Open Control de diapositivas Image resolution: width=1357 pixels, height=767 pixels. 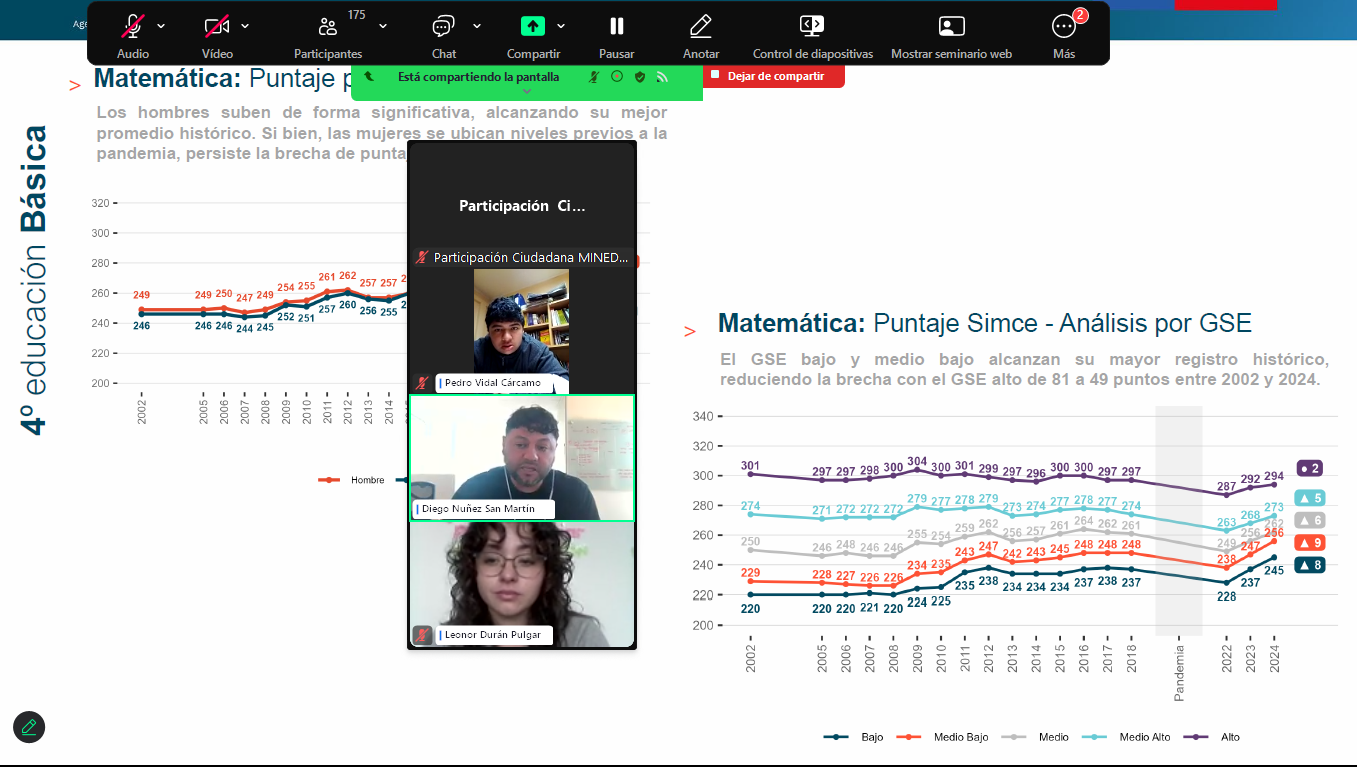(812, 28)
